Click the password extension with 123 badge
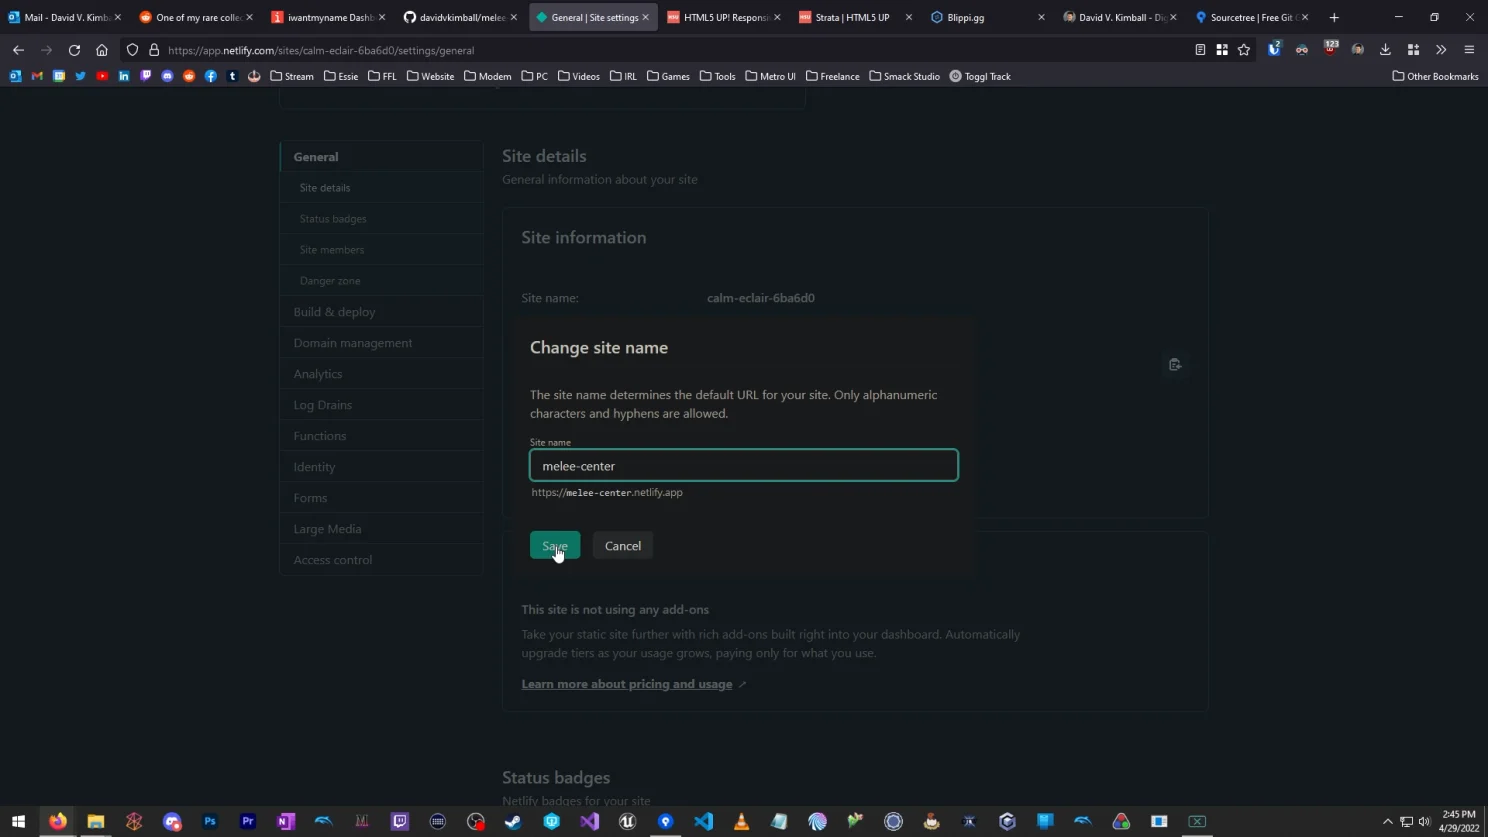The height and width of the screenshot is (837, 1488). pos(1331,50)
